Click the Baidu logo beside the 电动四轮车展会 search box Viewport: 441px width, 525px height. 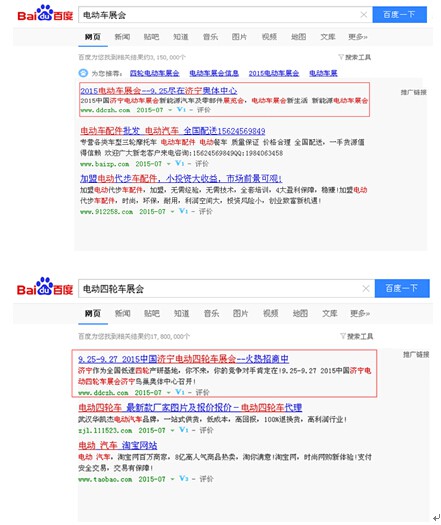(45, 287)
